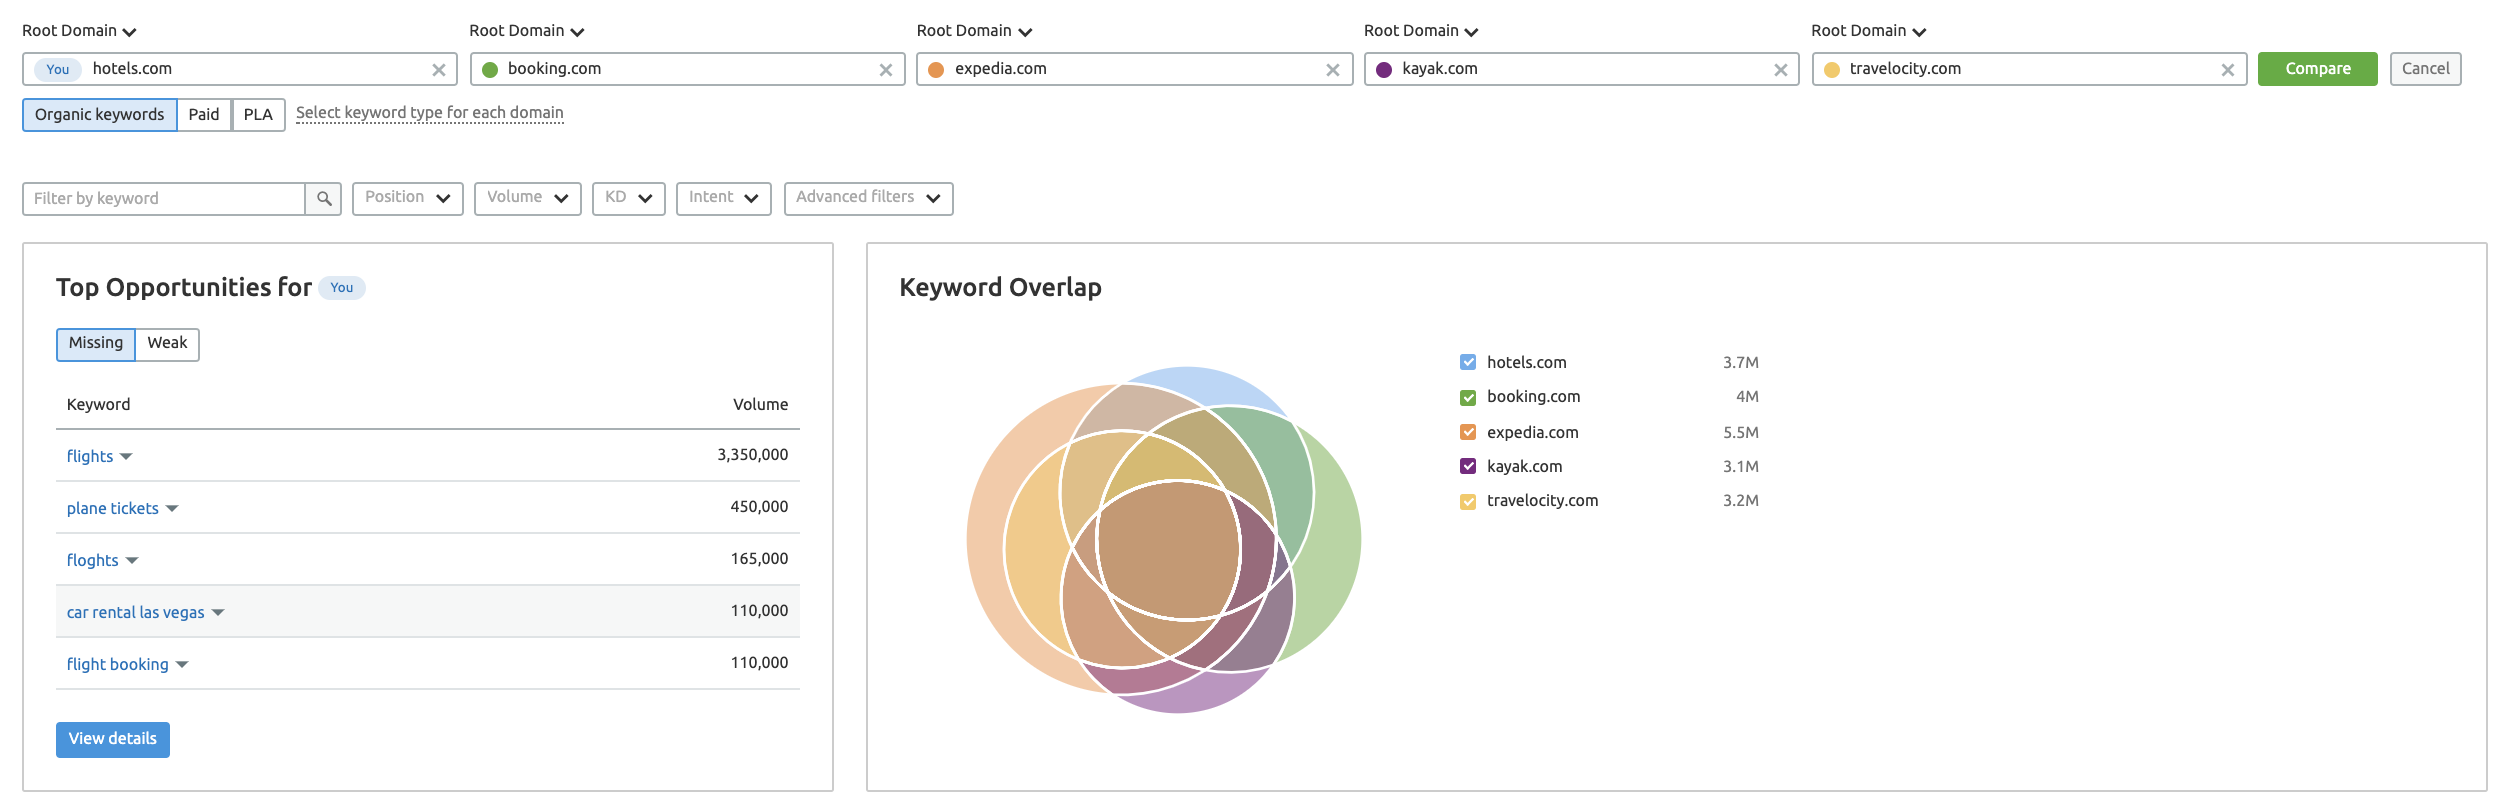Open the flights keyword link
2504x804 pixels.
(90, 457)
